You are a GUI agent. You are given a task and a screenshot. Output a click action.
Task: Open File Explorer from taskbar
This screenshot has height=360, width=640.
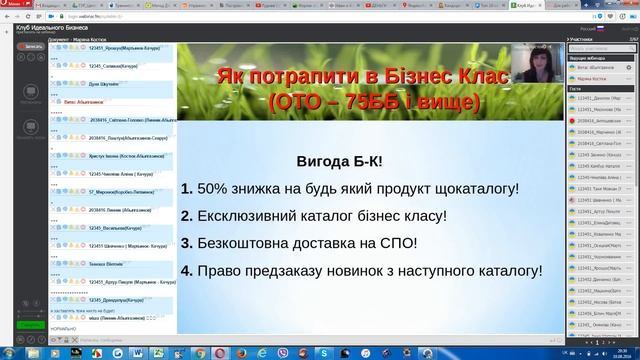[x=33, y=353]
